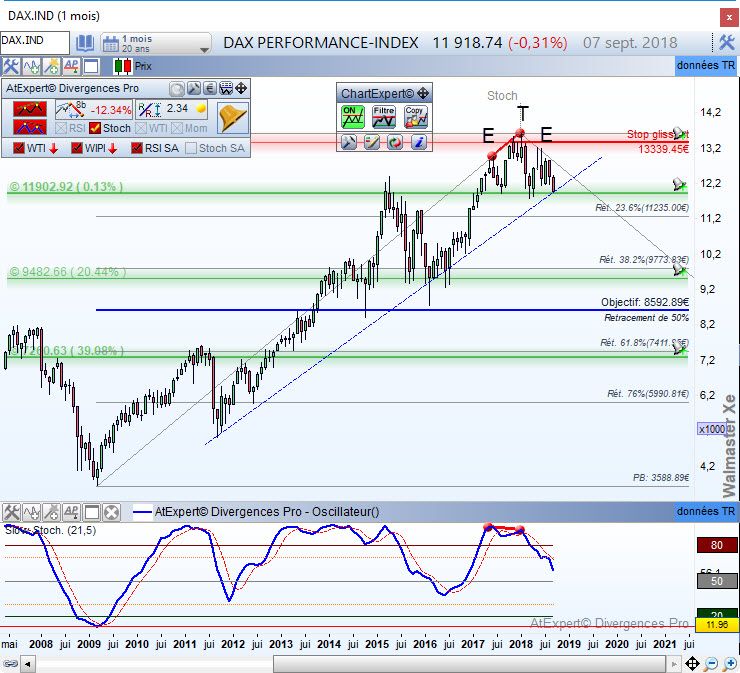Click the link chain icon at bottom left

coord(10,664)
